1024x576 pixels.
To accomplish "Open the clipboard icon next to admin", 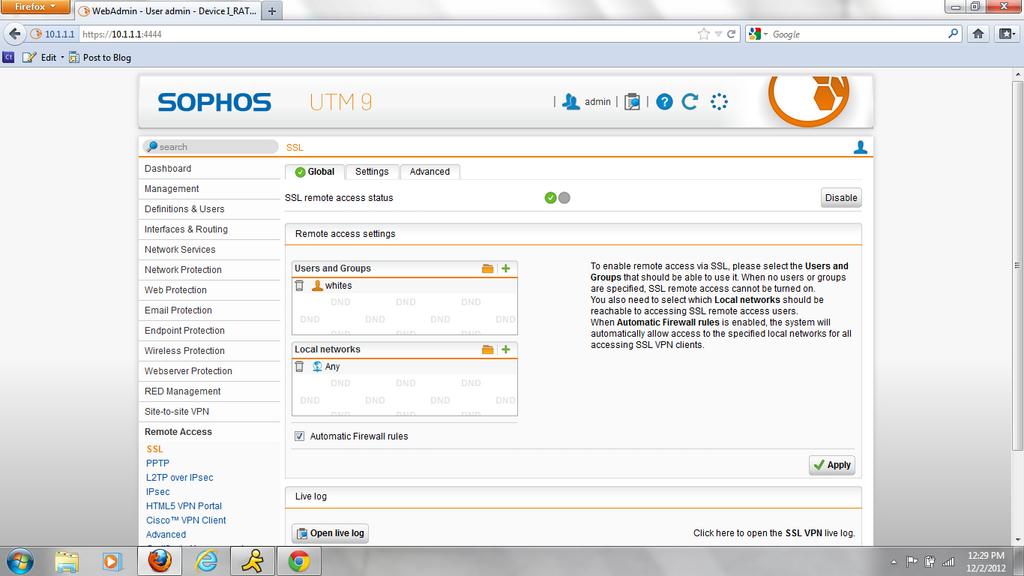I will coord(632,102).
